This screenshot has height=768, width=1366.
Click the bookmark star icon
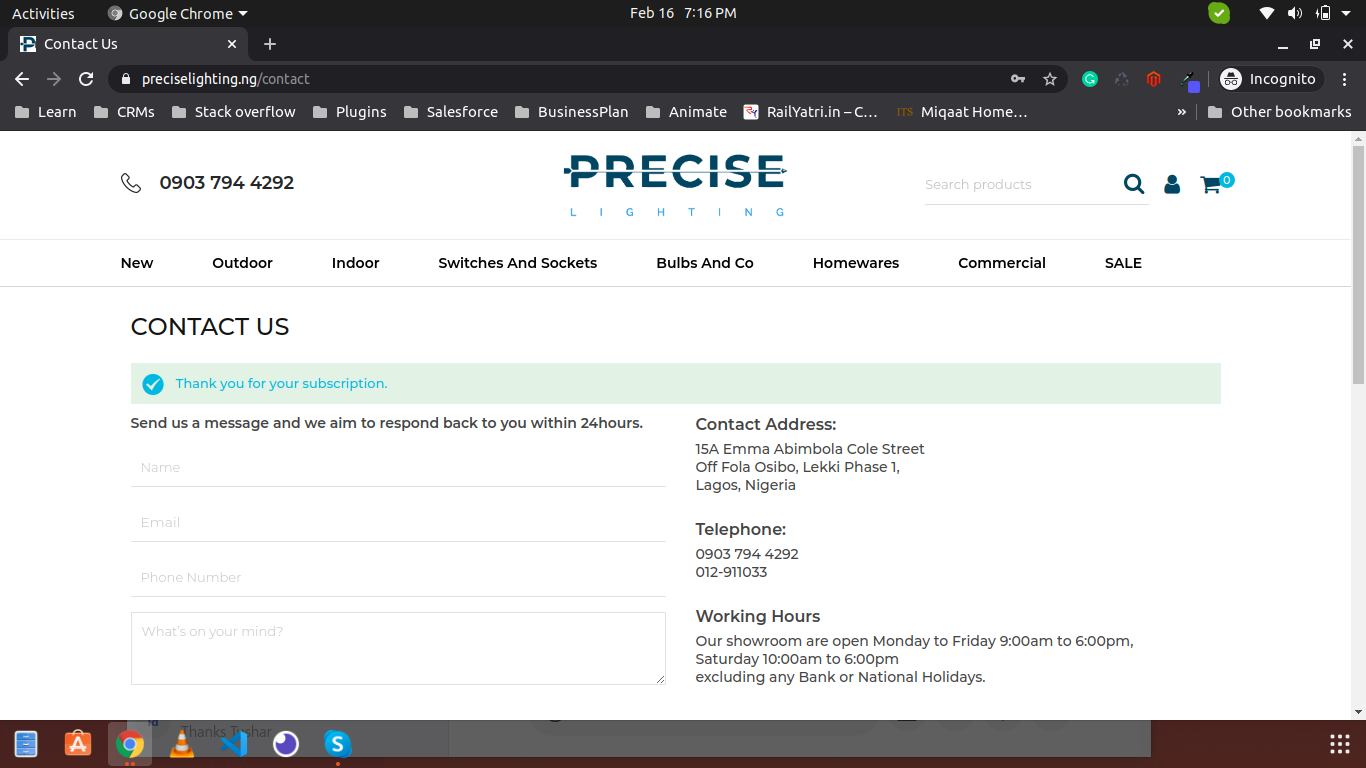coord(1050,79)
